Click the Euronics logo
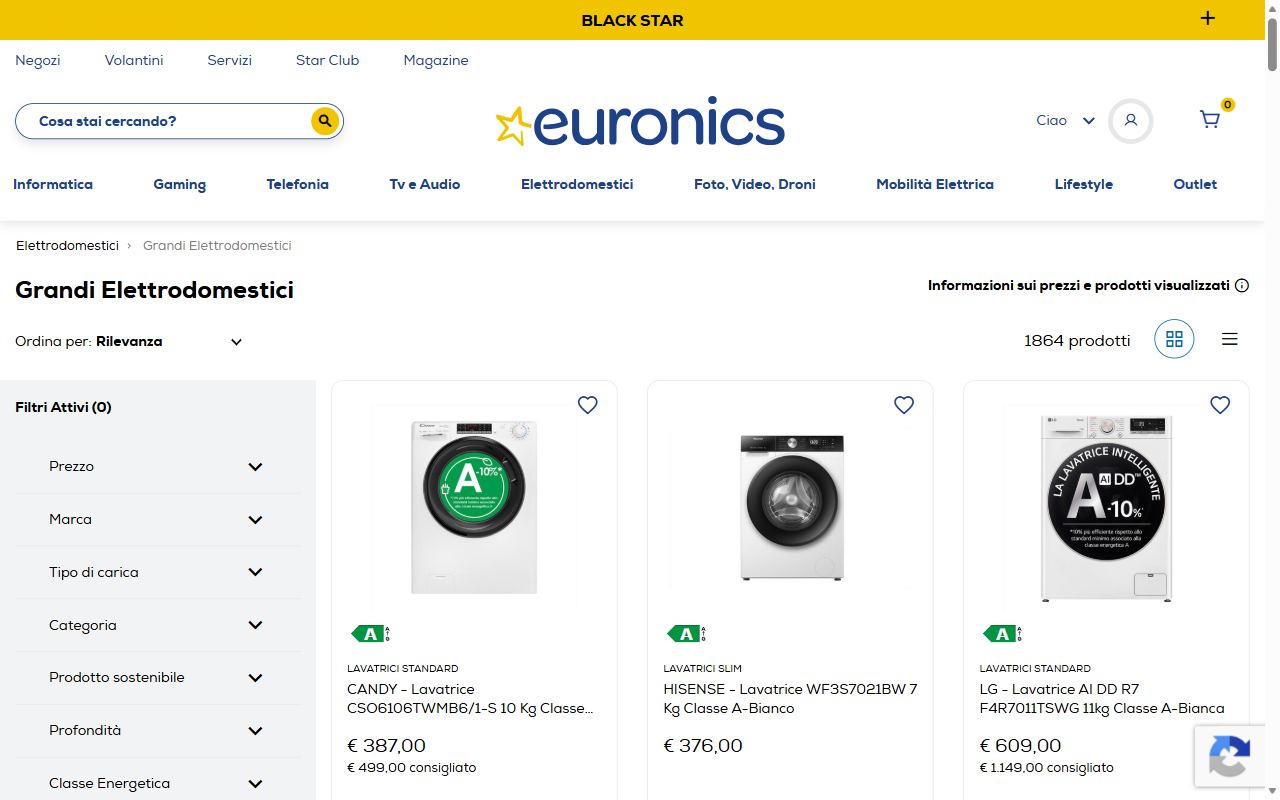Image resolution: width=1280 pixels, height=800 pixels. click(640, 122)
